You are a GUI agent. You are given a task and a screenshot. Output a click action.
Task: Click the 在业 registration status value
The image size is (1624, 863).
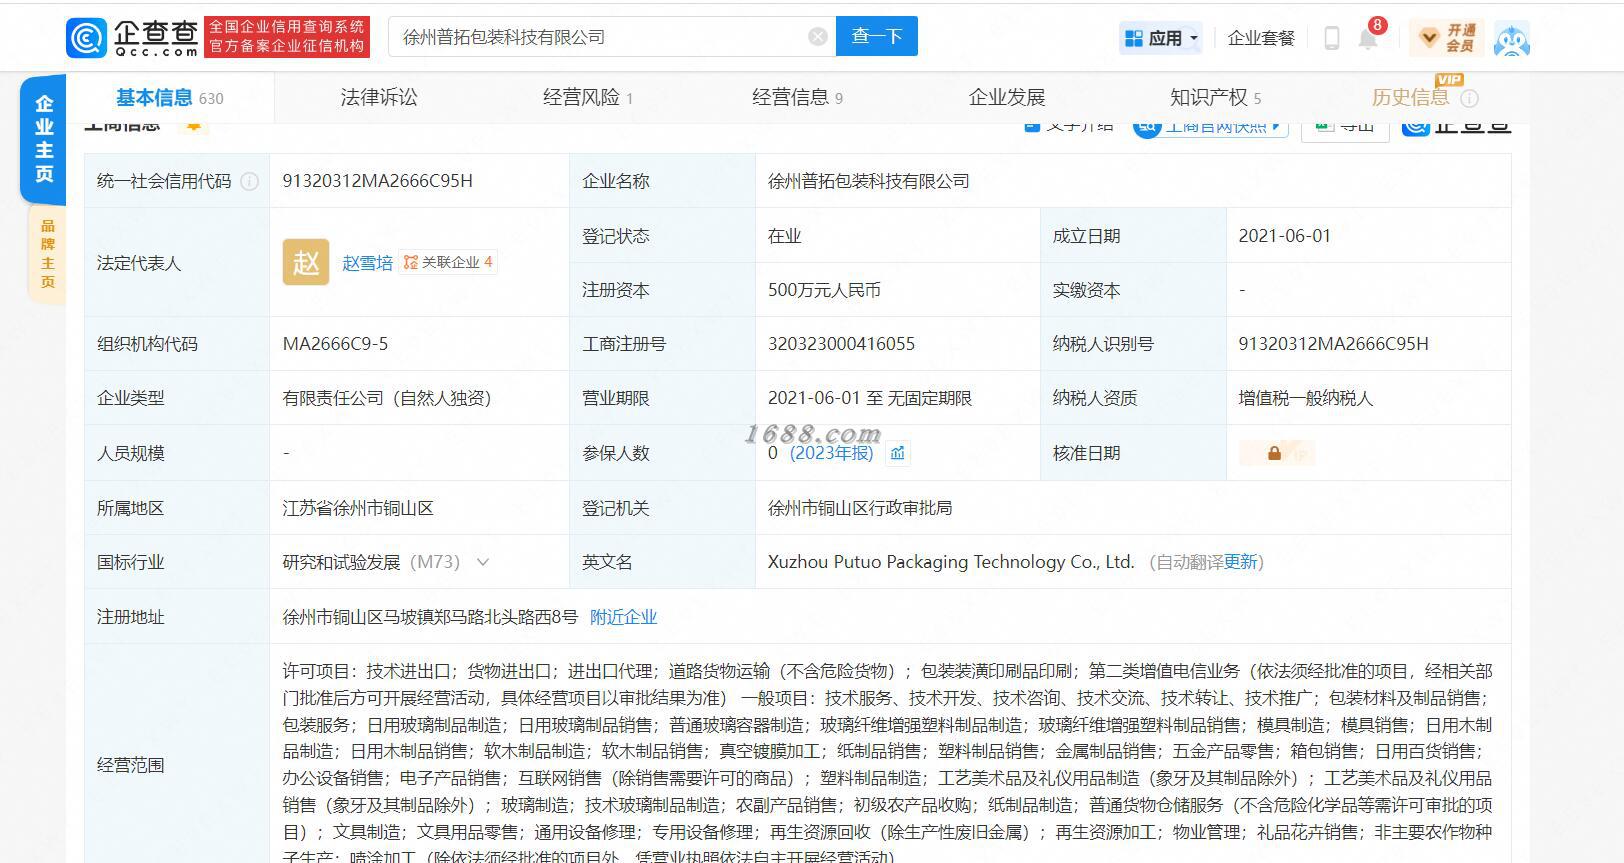pos(785,236)
